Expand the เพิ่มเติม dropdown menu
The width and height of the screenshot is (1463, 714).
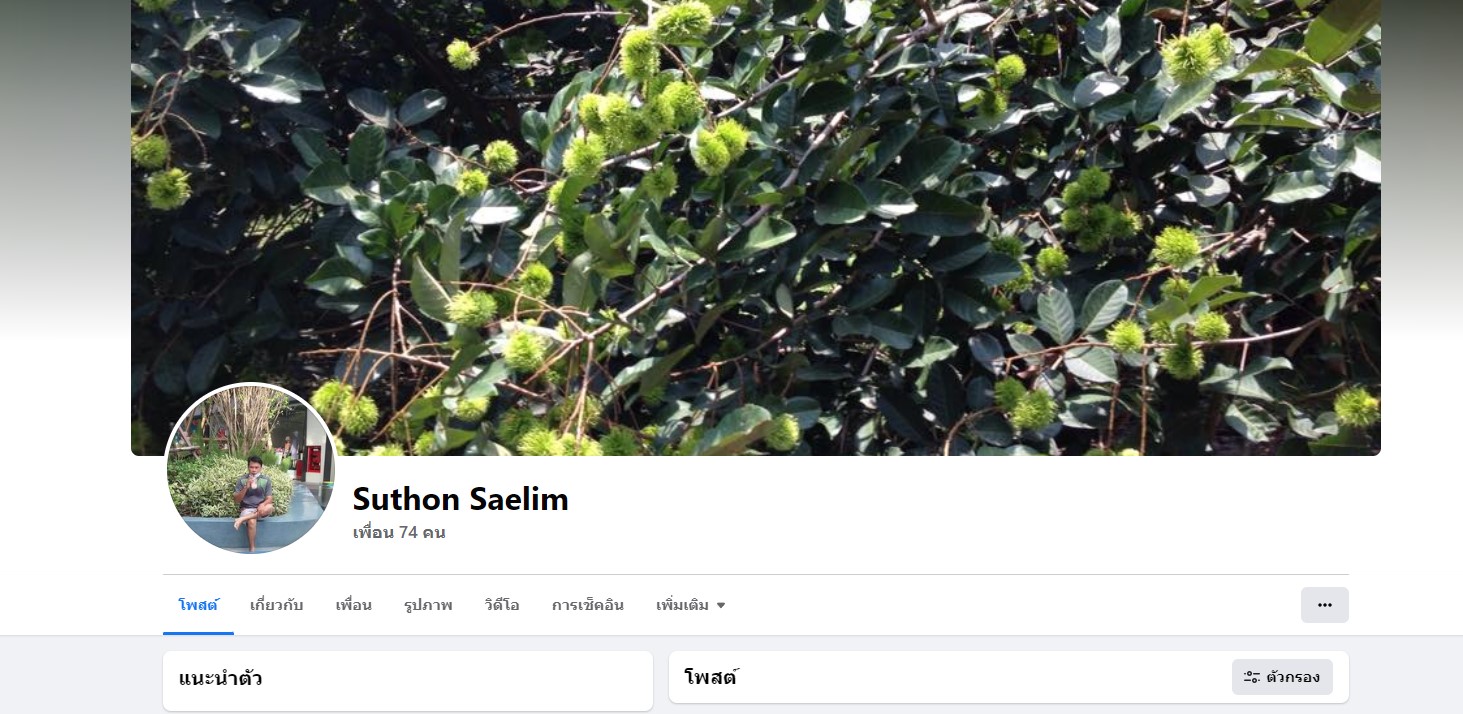(x=691, y=605)
